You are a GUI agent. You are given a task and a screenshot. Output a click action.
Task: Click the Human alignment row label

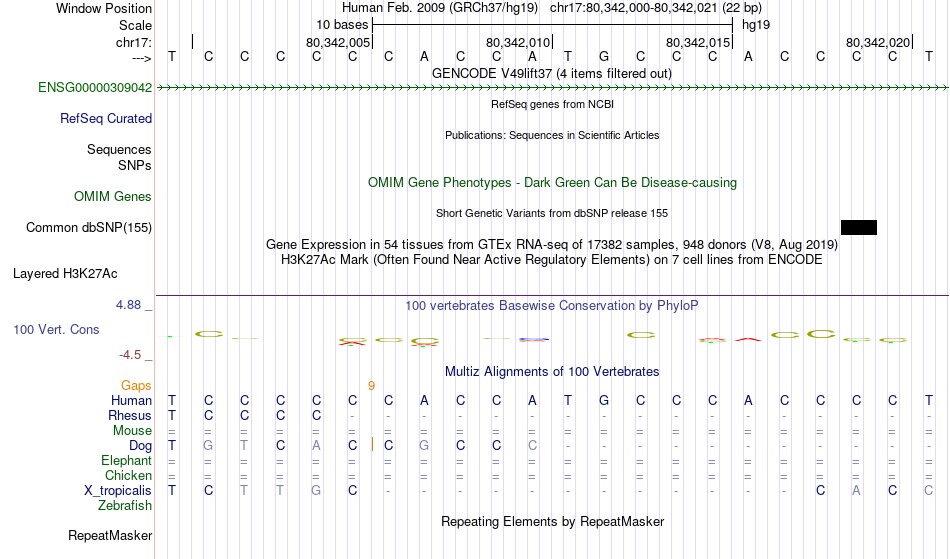pos(131,400)
